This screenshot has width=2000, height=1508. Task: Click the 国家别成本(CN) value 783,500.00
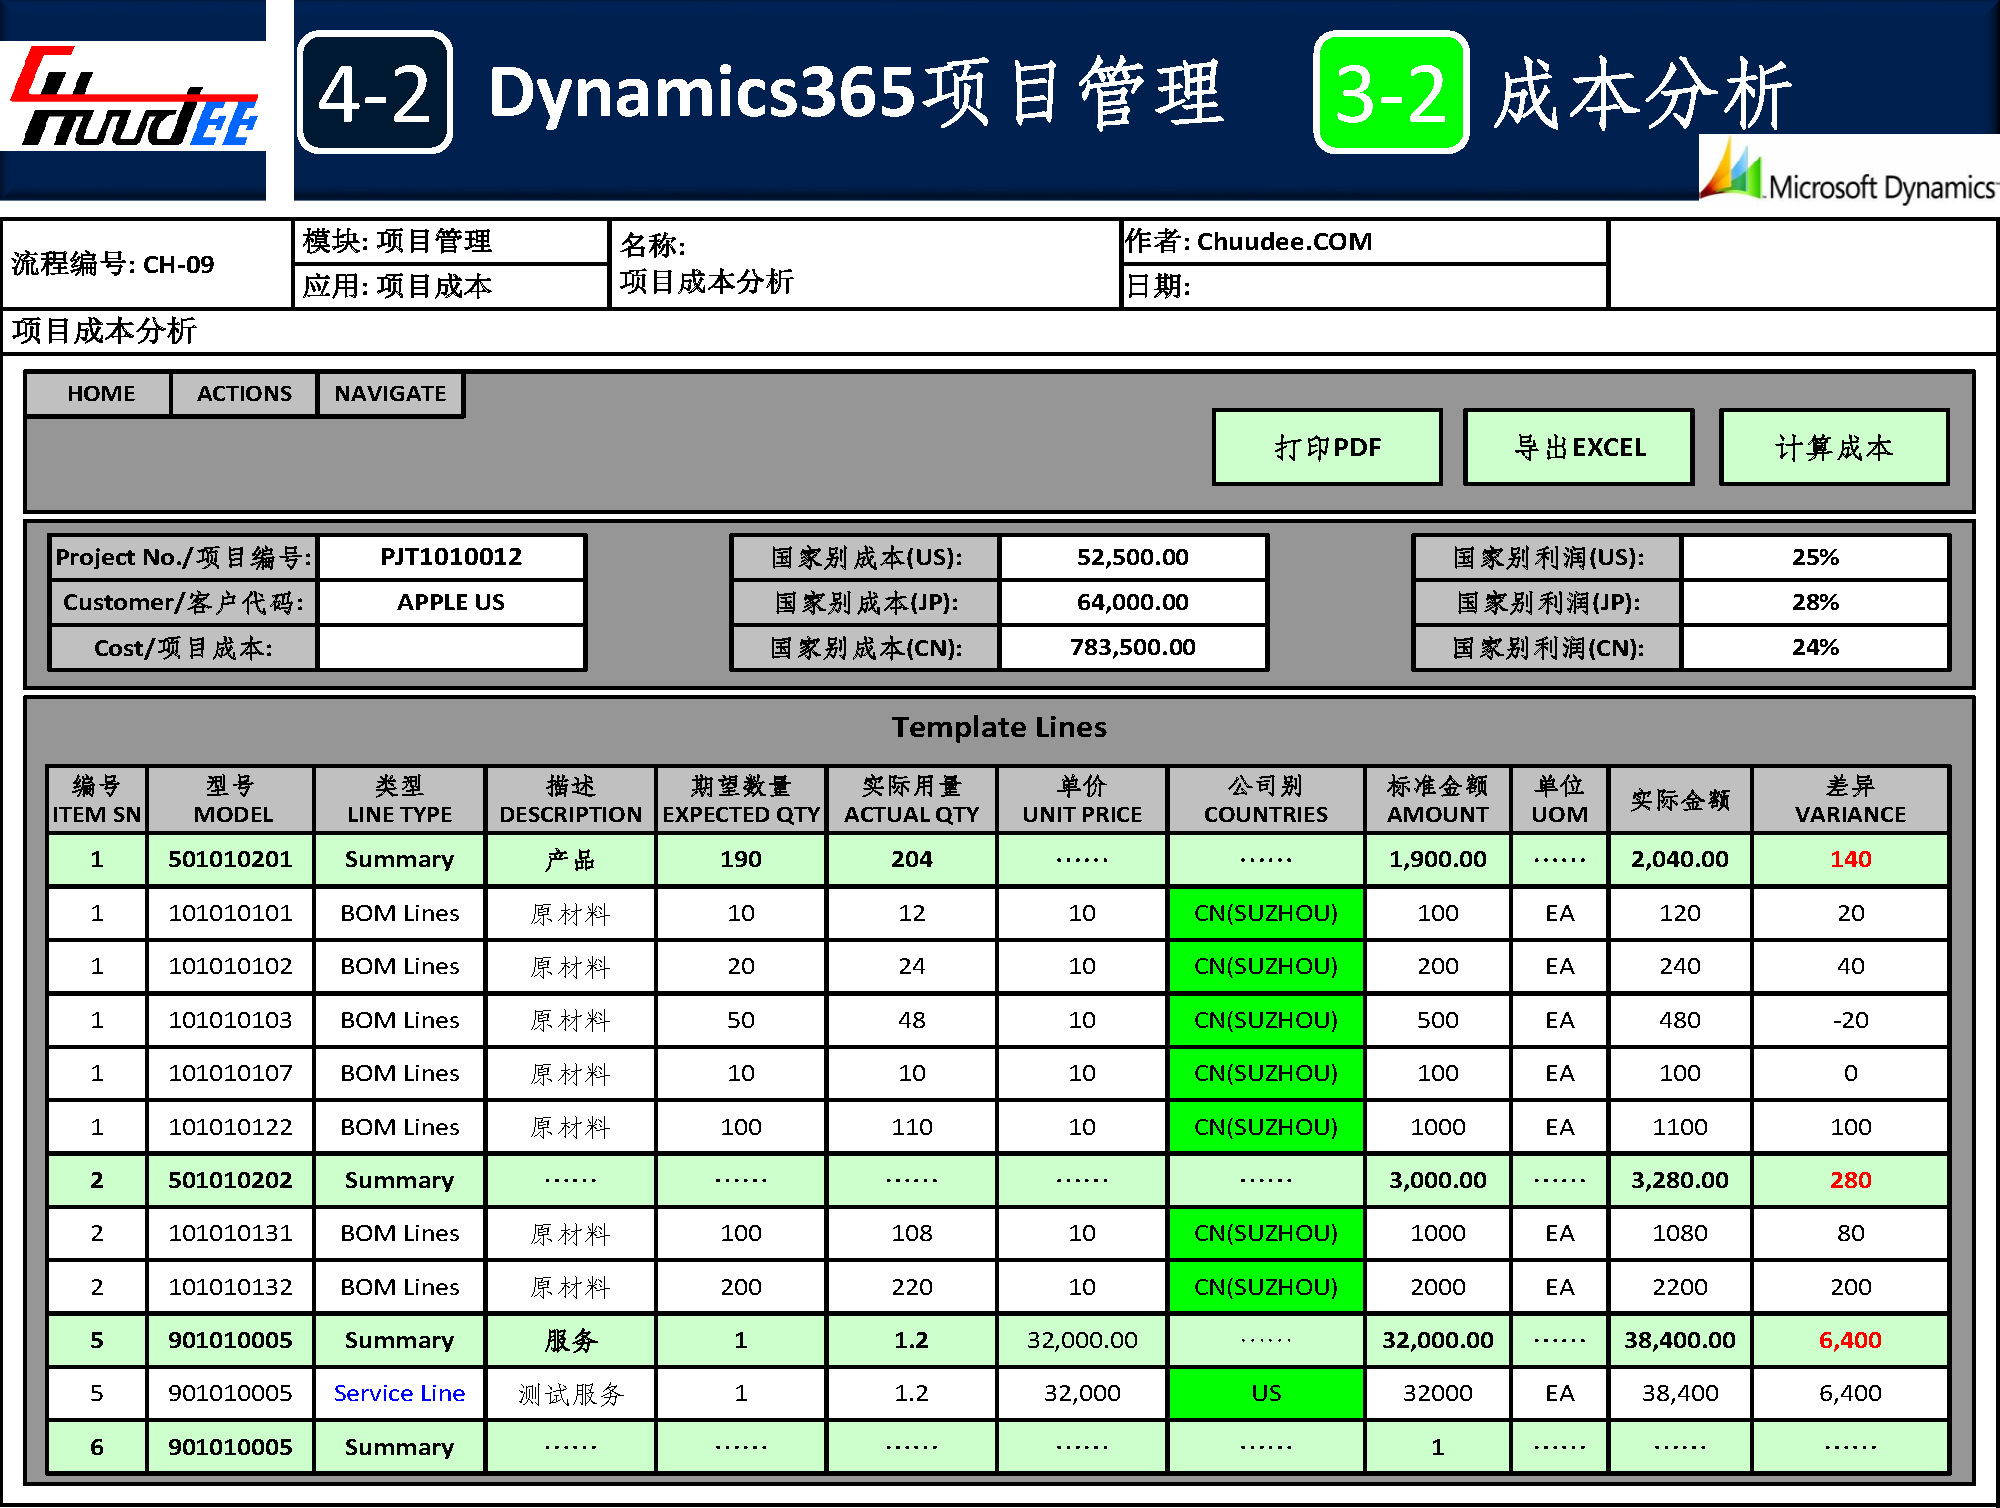point(1132,647)
